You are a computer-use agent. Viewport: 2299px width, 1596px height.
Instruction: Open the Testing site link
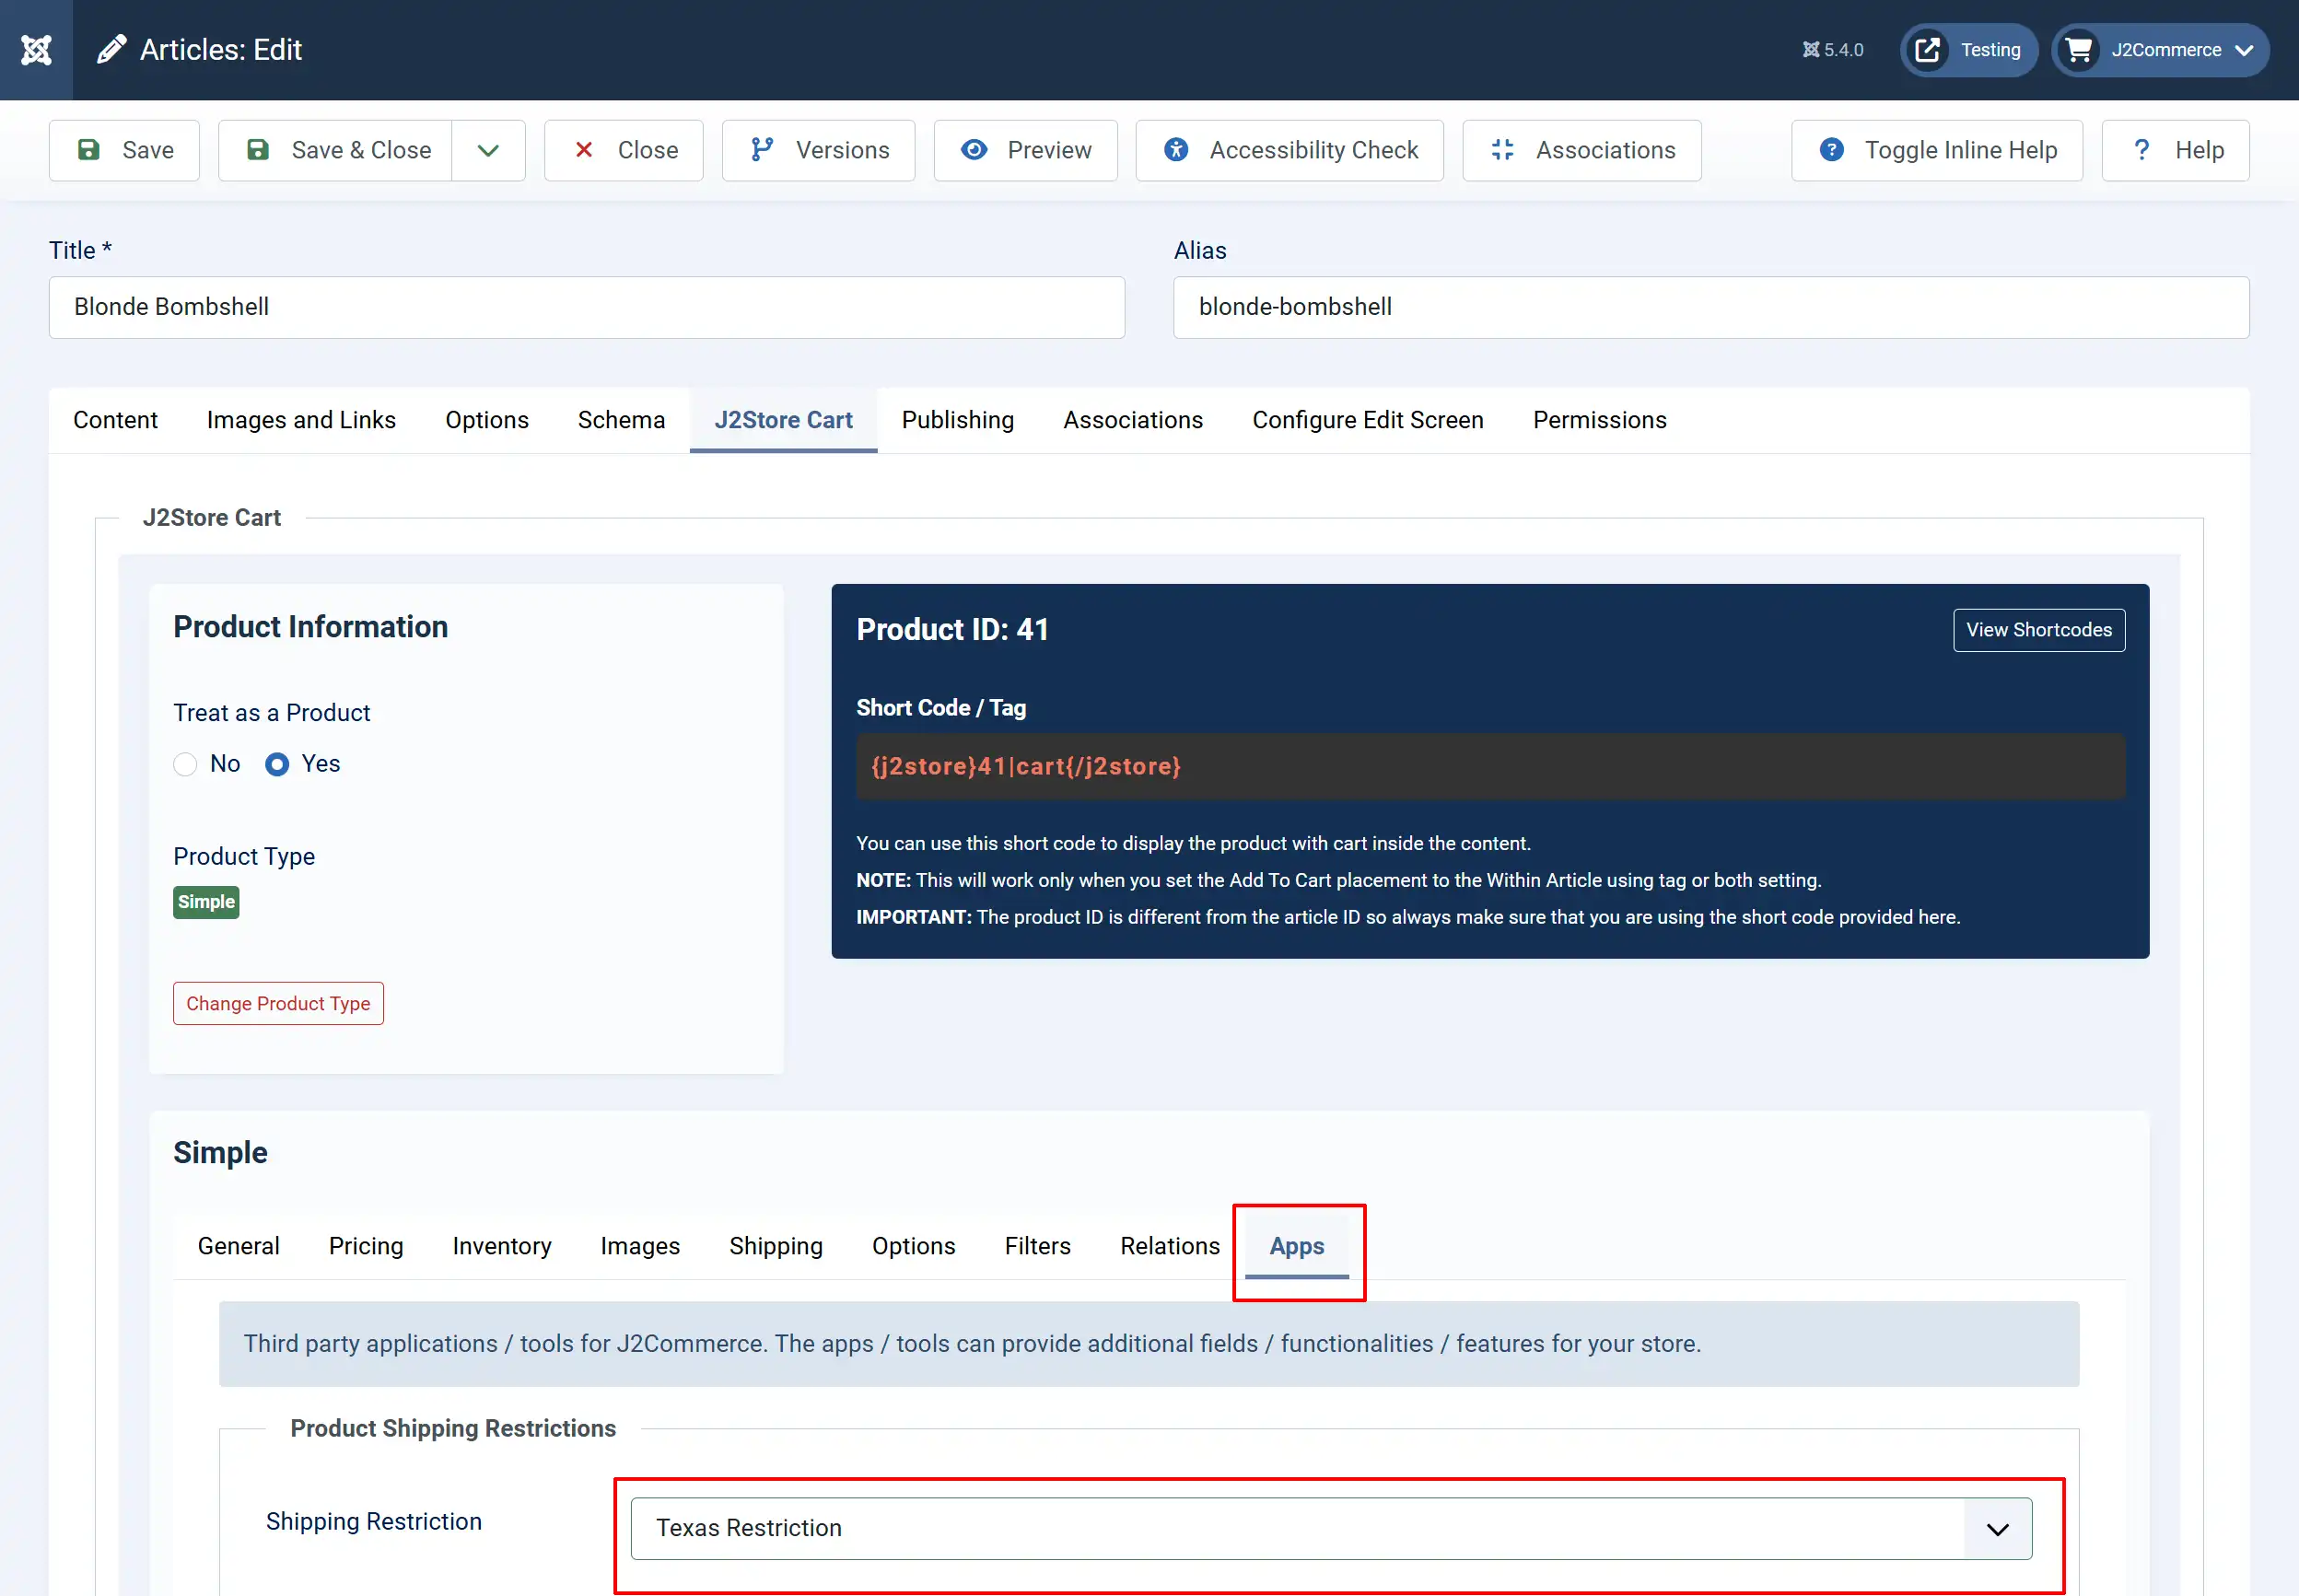coord(1968,50)
